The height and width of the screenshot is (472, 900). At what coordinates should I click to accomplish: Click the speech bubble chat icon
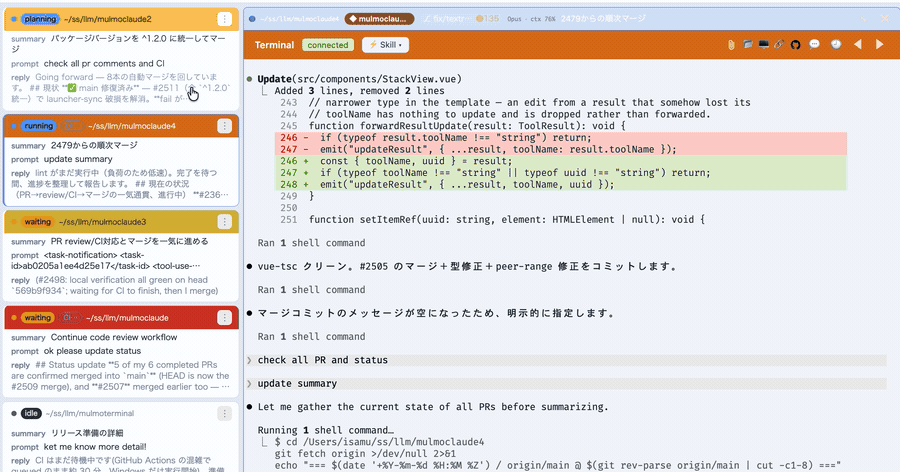click(x=814, y=44)
